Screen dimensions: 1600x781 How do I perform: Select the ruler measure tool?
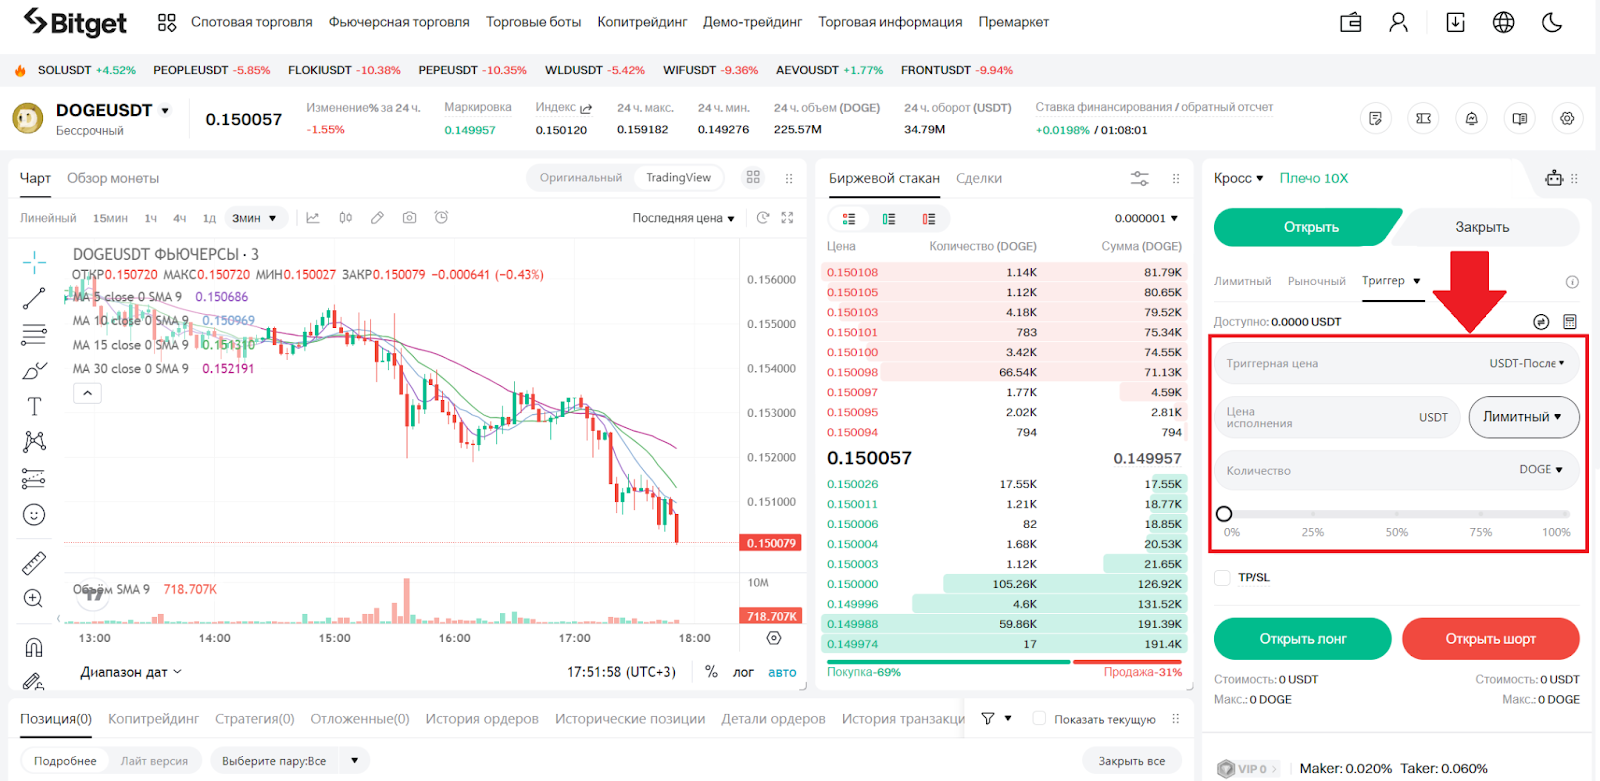34,564
